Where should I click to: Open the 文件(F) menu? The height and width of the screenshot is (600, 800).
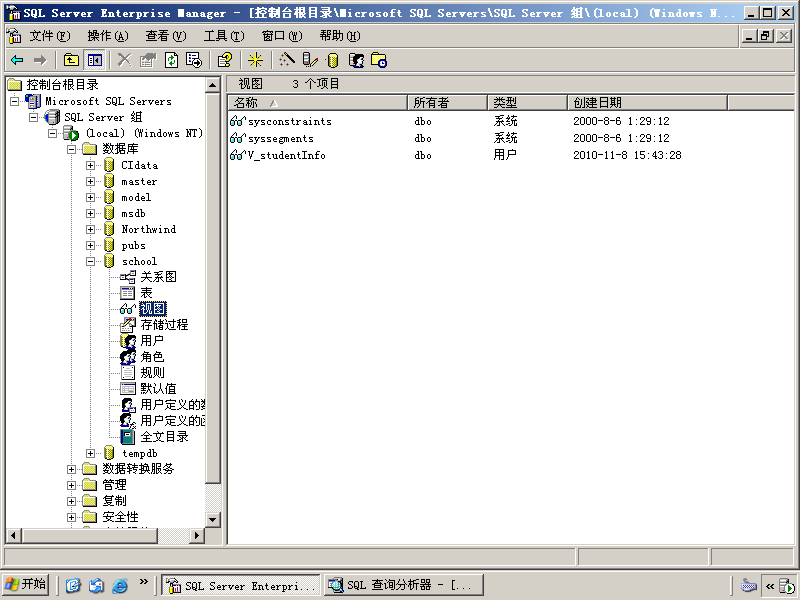[49, 36]
